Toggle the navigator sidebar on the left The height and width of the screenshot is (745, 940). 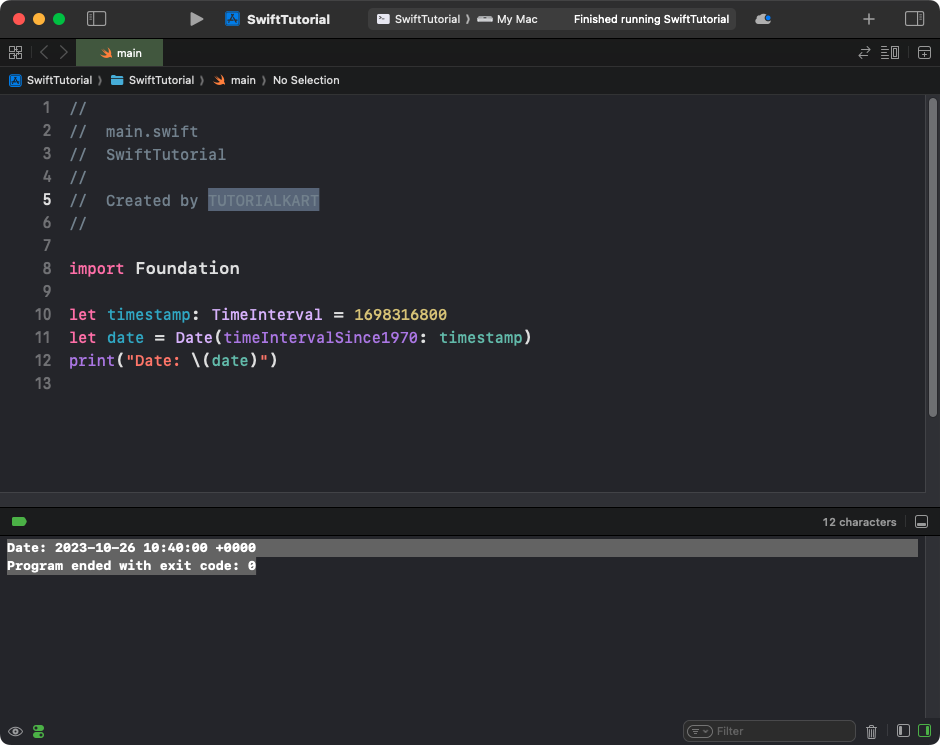click(97, 19)
